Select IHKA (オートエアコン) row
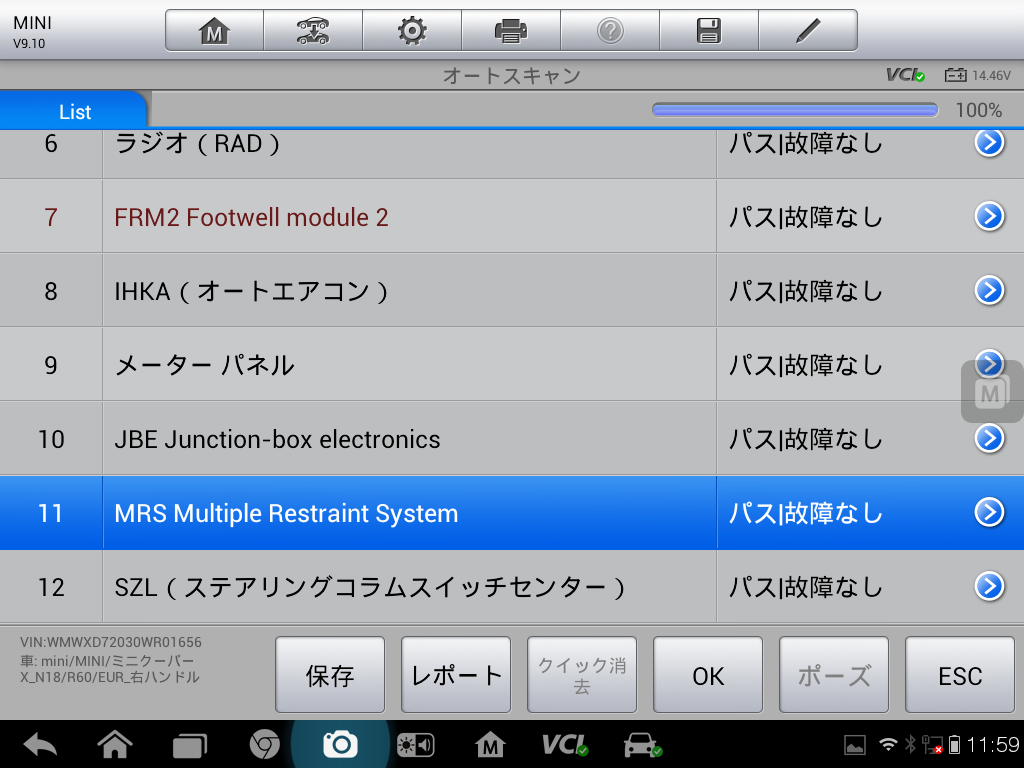The image size is (1024, 768). pos(512,290)
